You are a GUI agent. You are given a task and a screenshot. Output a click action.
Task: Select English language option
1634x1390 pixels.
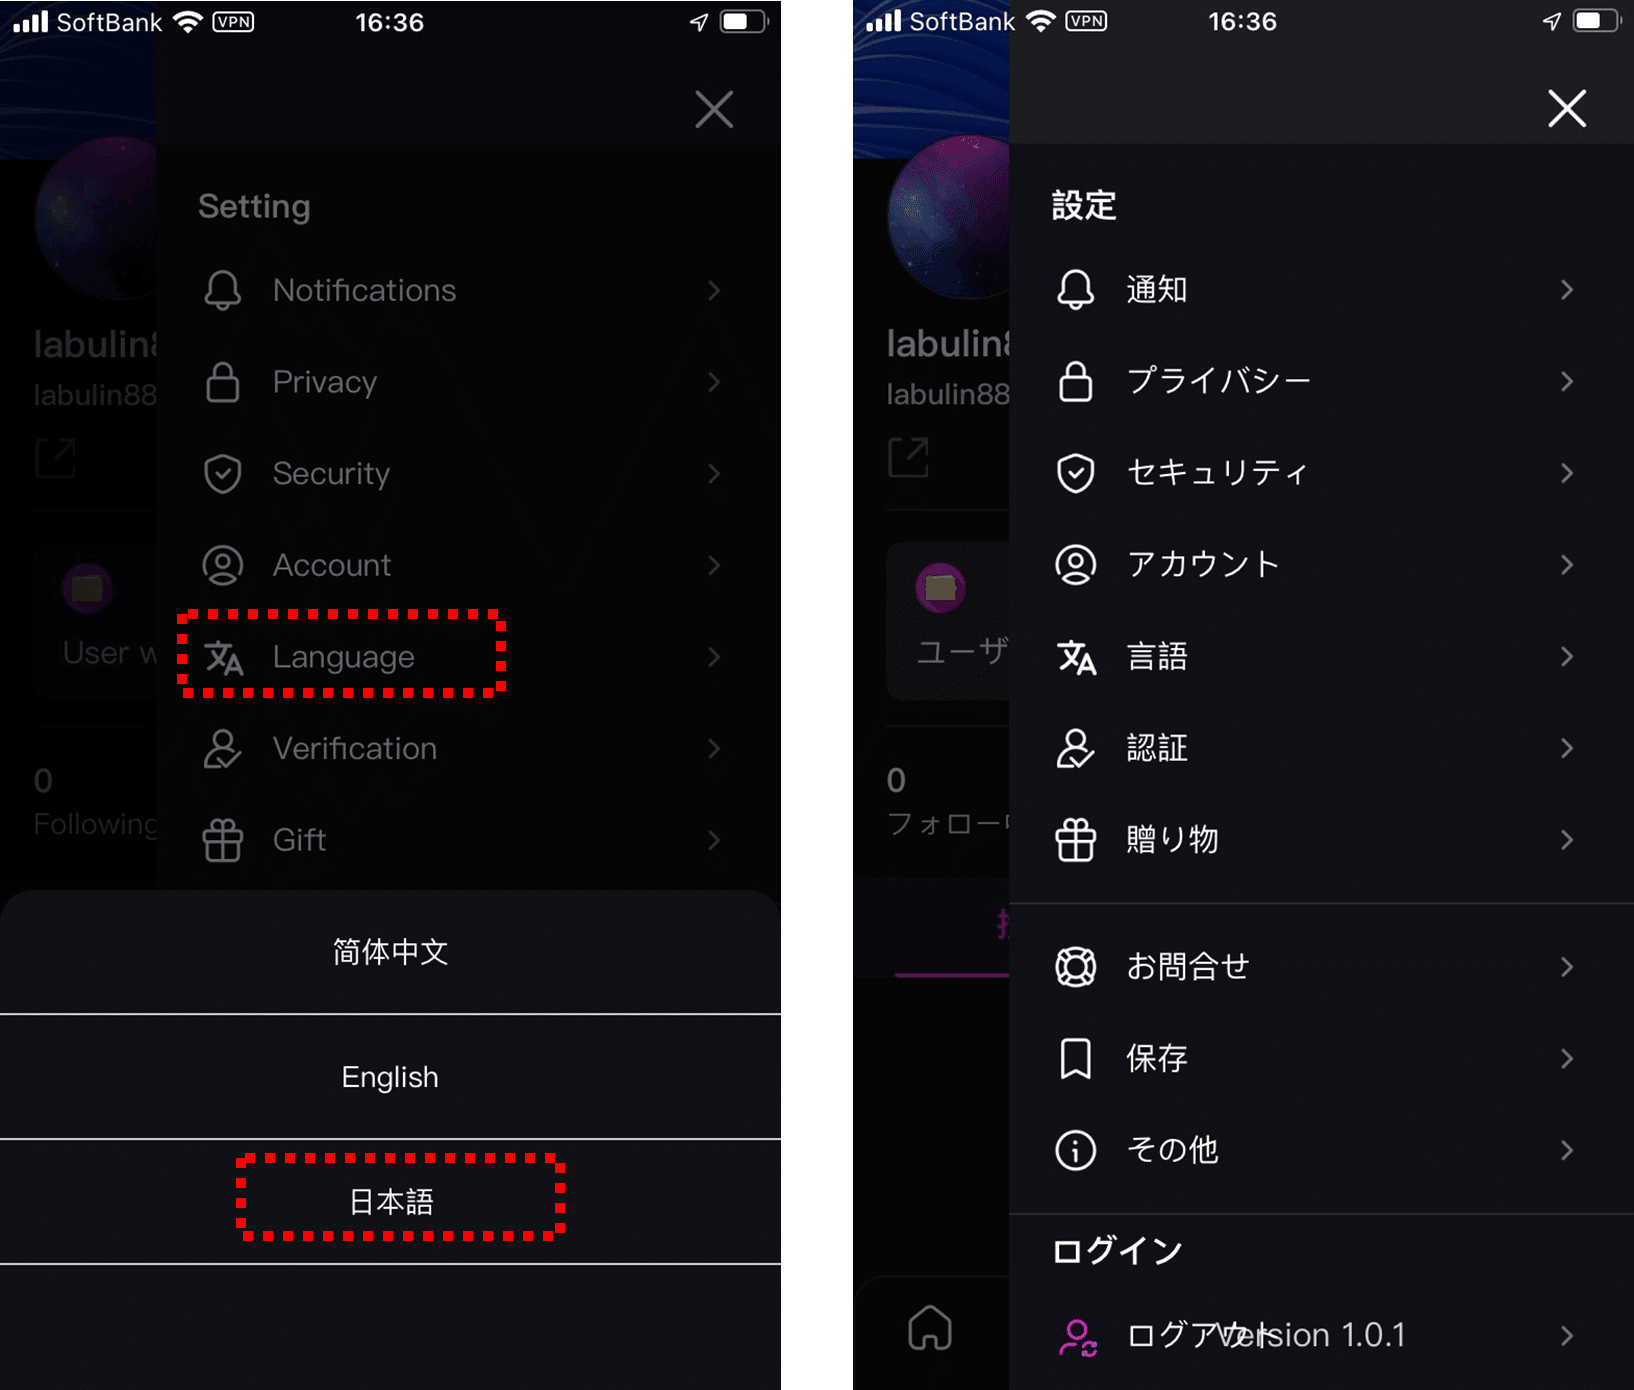pyautogui.click(x=390, y=1077)
